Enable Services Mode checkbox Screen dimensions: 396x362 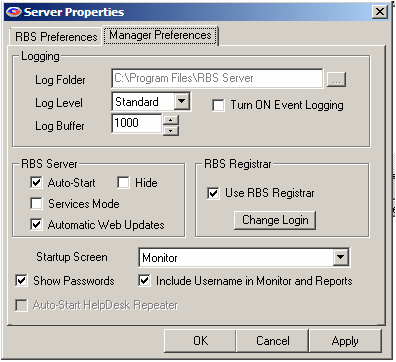[36, 204]
